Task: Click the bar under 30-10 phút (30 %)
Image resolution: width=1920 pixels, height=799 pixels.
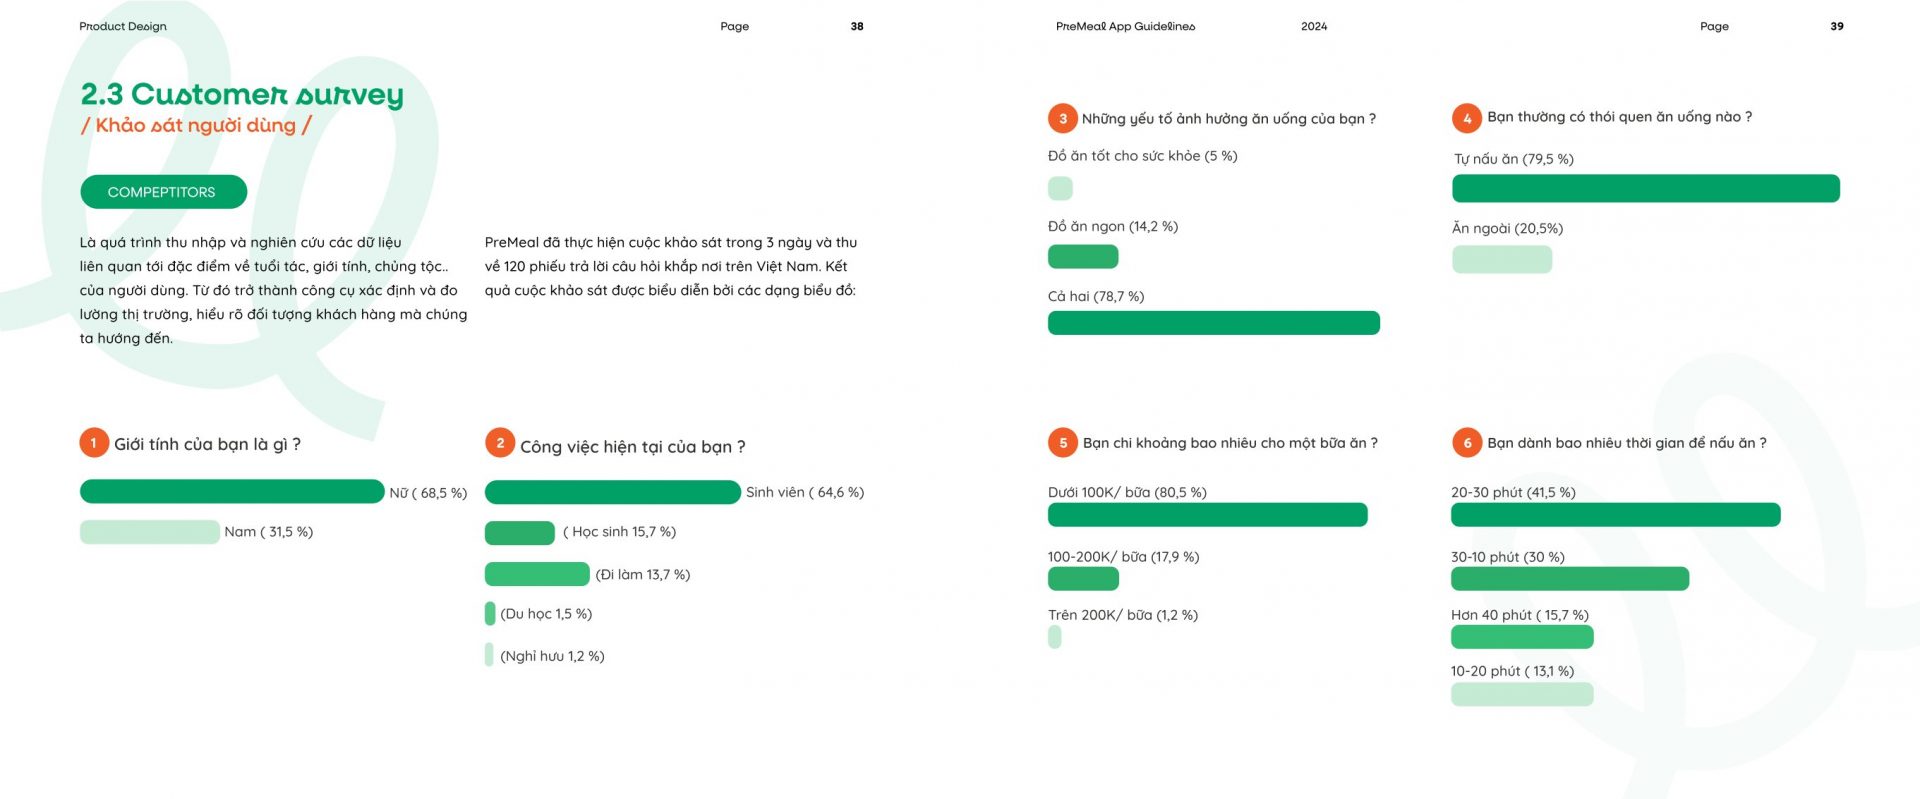Action: [x=1570, y=578]
